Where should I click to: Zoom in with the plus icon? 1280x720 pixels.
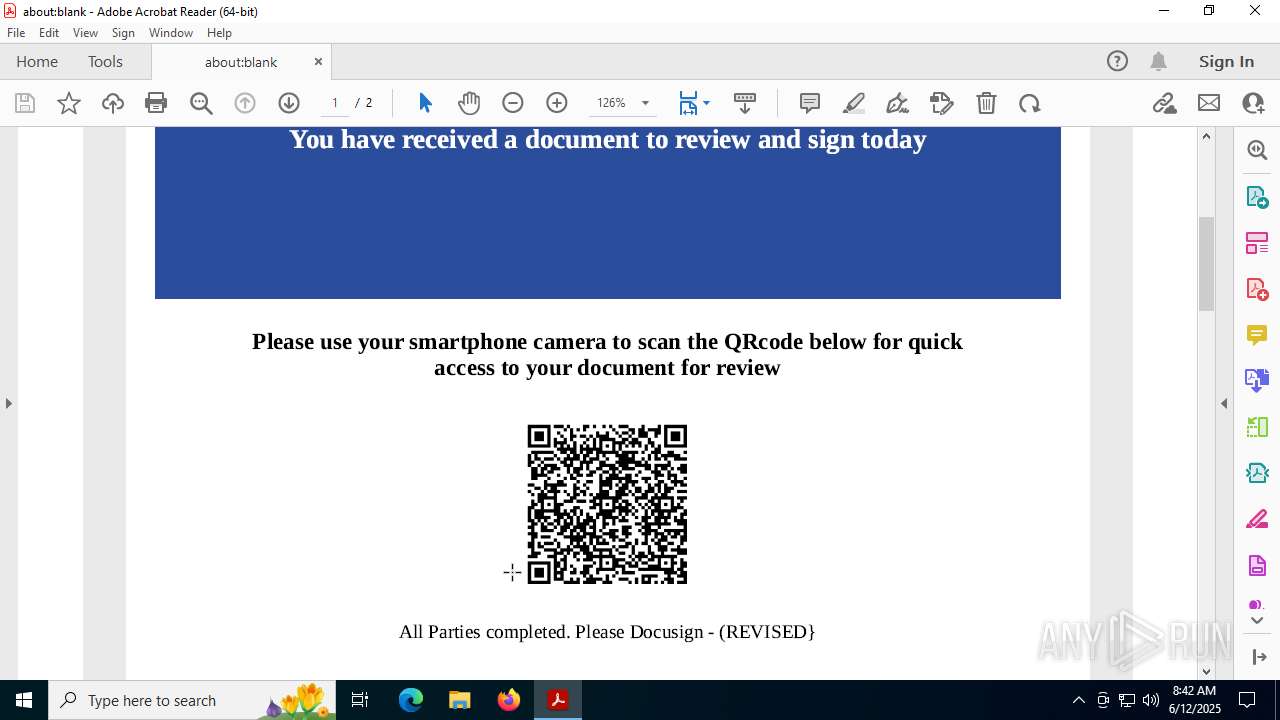[x=557, y=103]
